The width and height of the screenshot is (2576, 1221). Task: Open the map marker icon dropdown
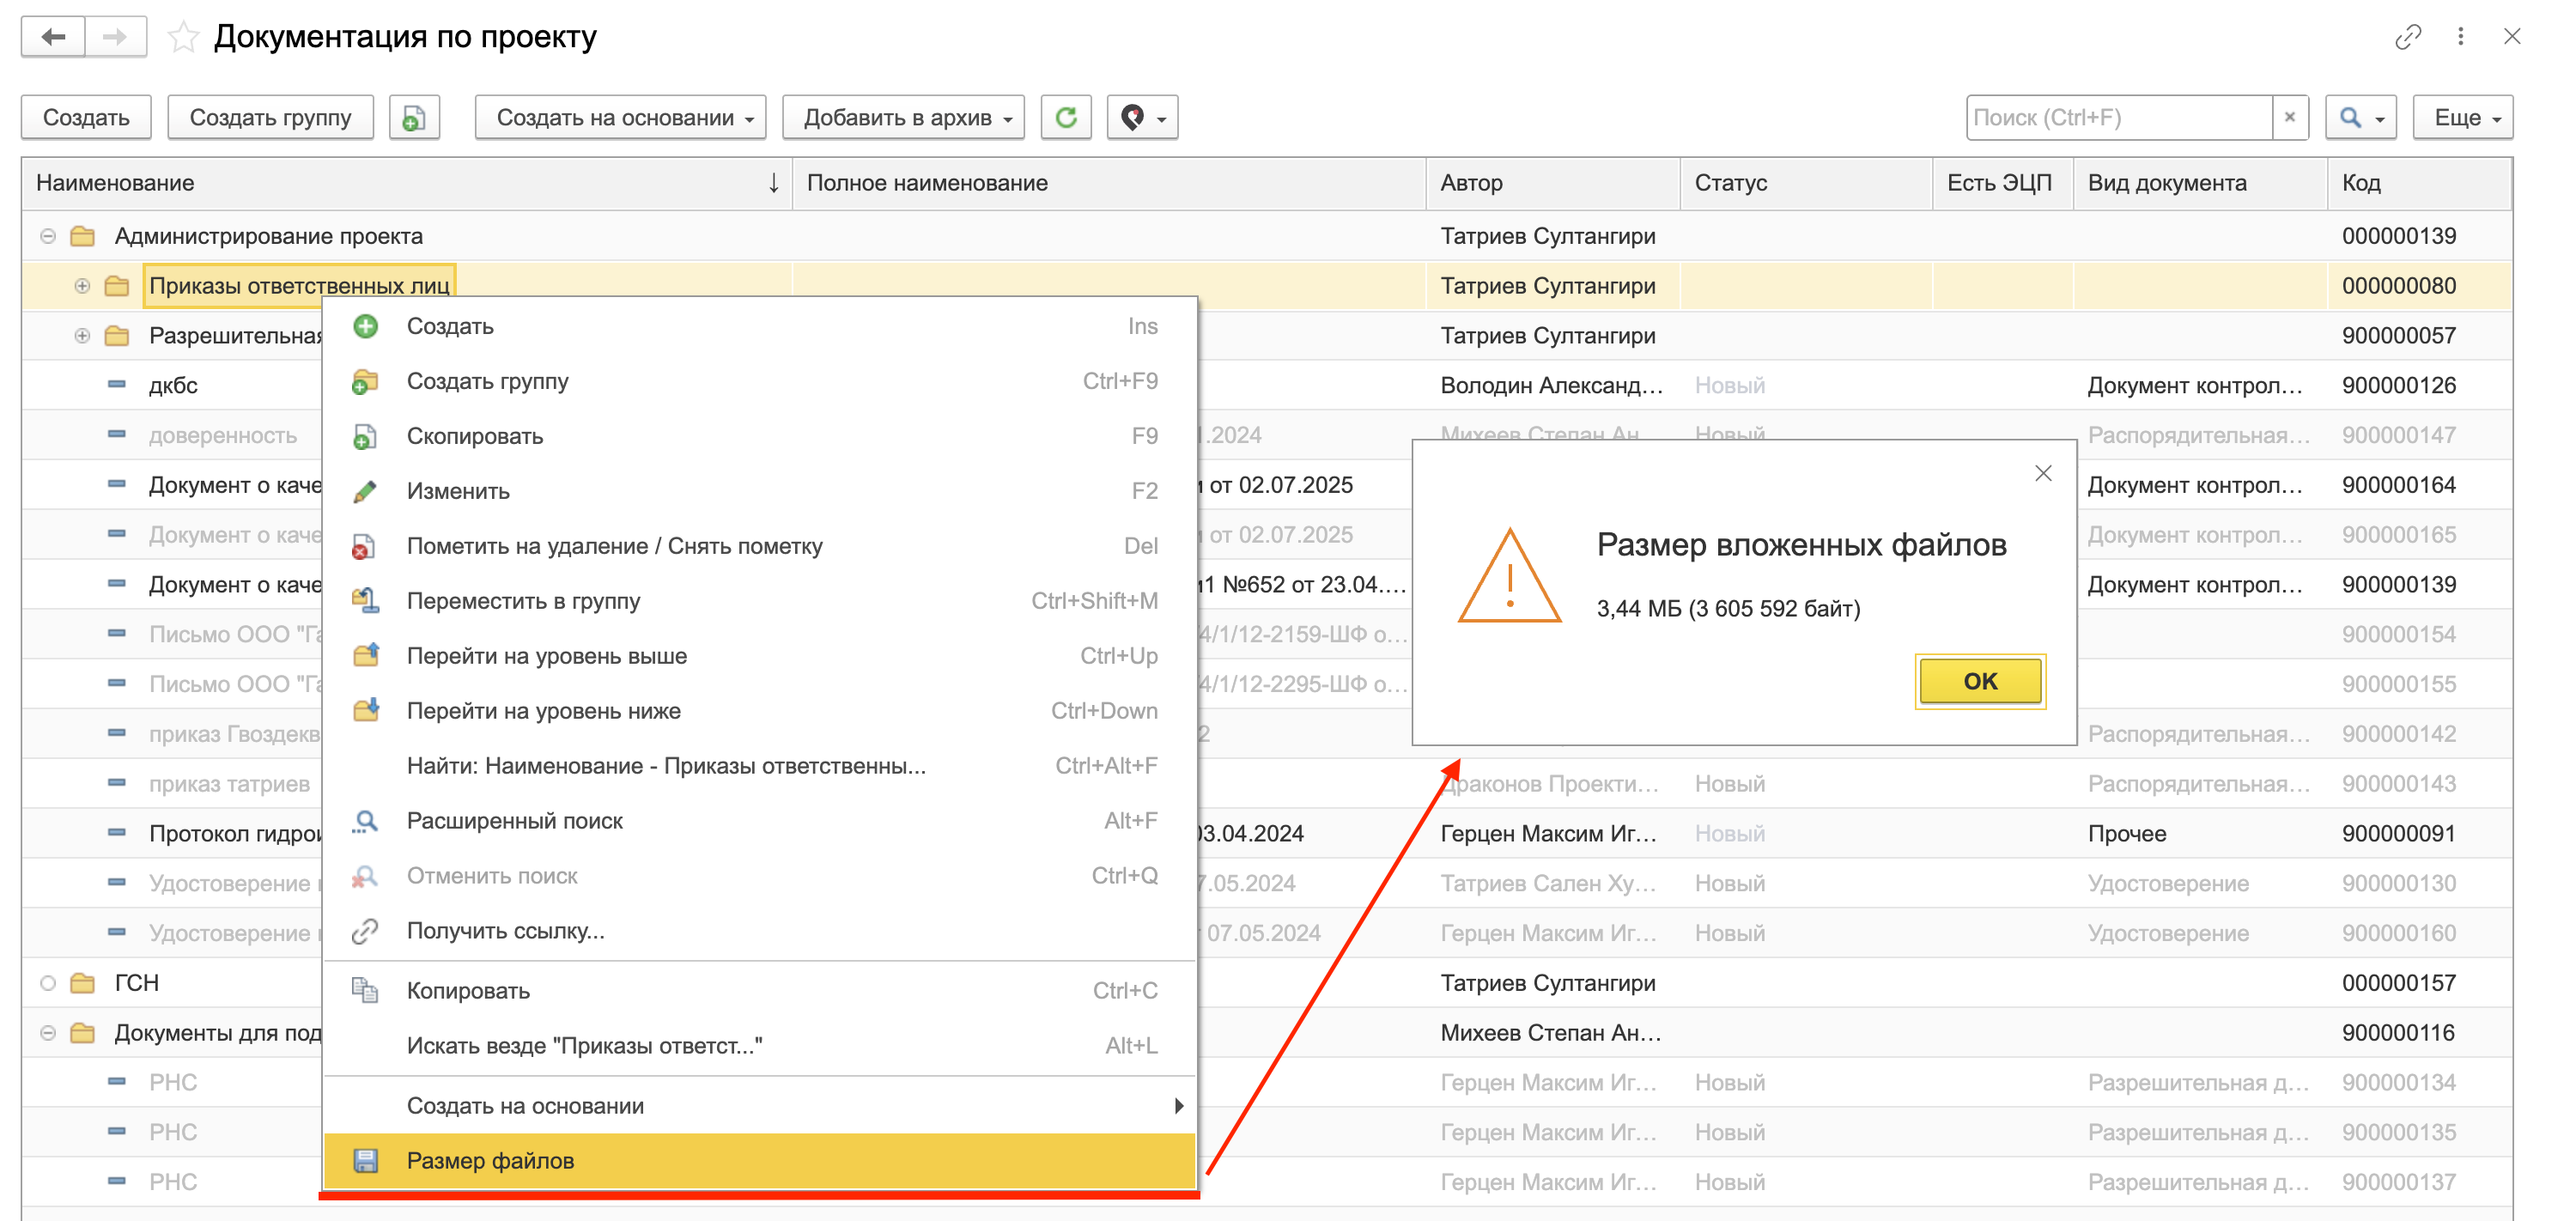pyautogui.click(x=1142, y=118)
